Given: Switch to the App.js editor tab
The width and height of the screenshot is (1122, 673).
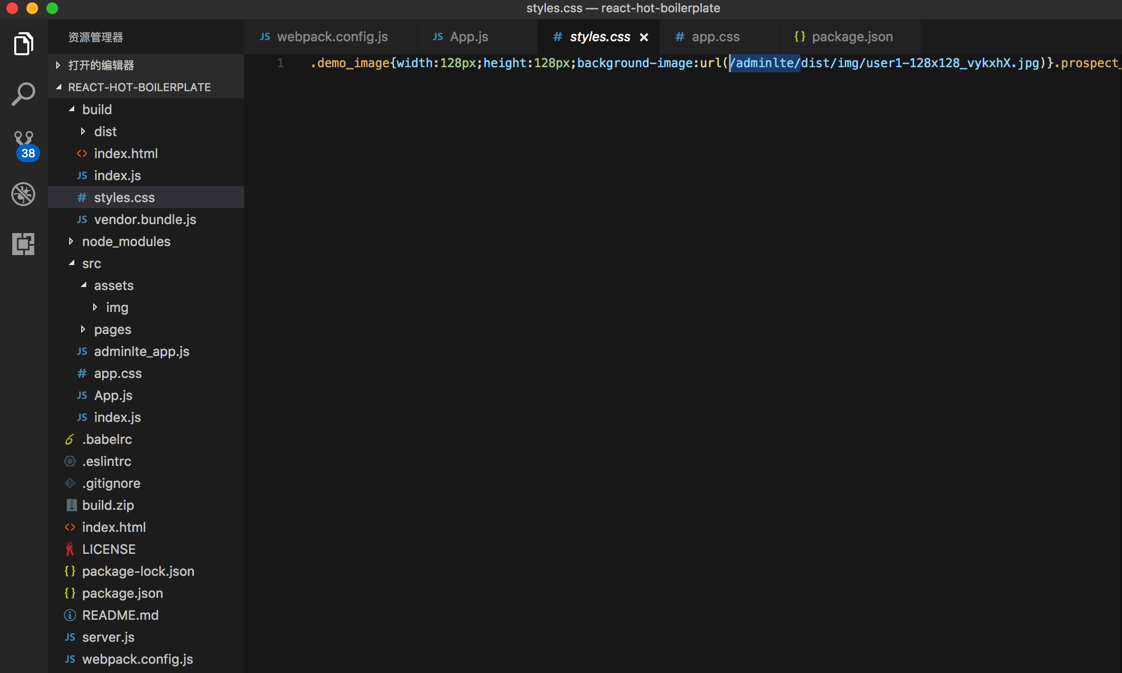Looking at the screenshot, I should click(477, 36).
